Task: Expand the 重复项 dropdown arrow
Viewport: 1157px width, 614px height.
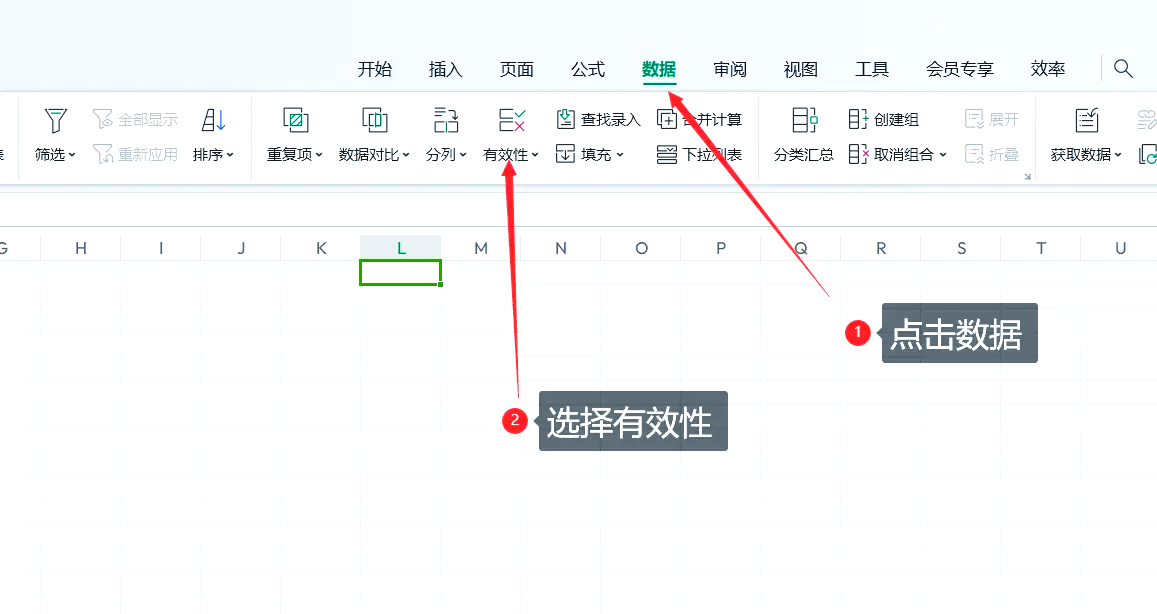Action: pos(319,155)
